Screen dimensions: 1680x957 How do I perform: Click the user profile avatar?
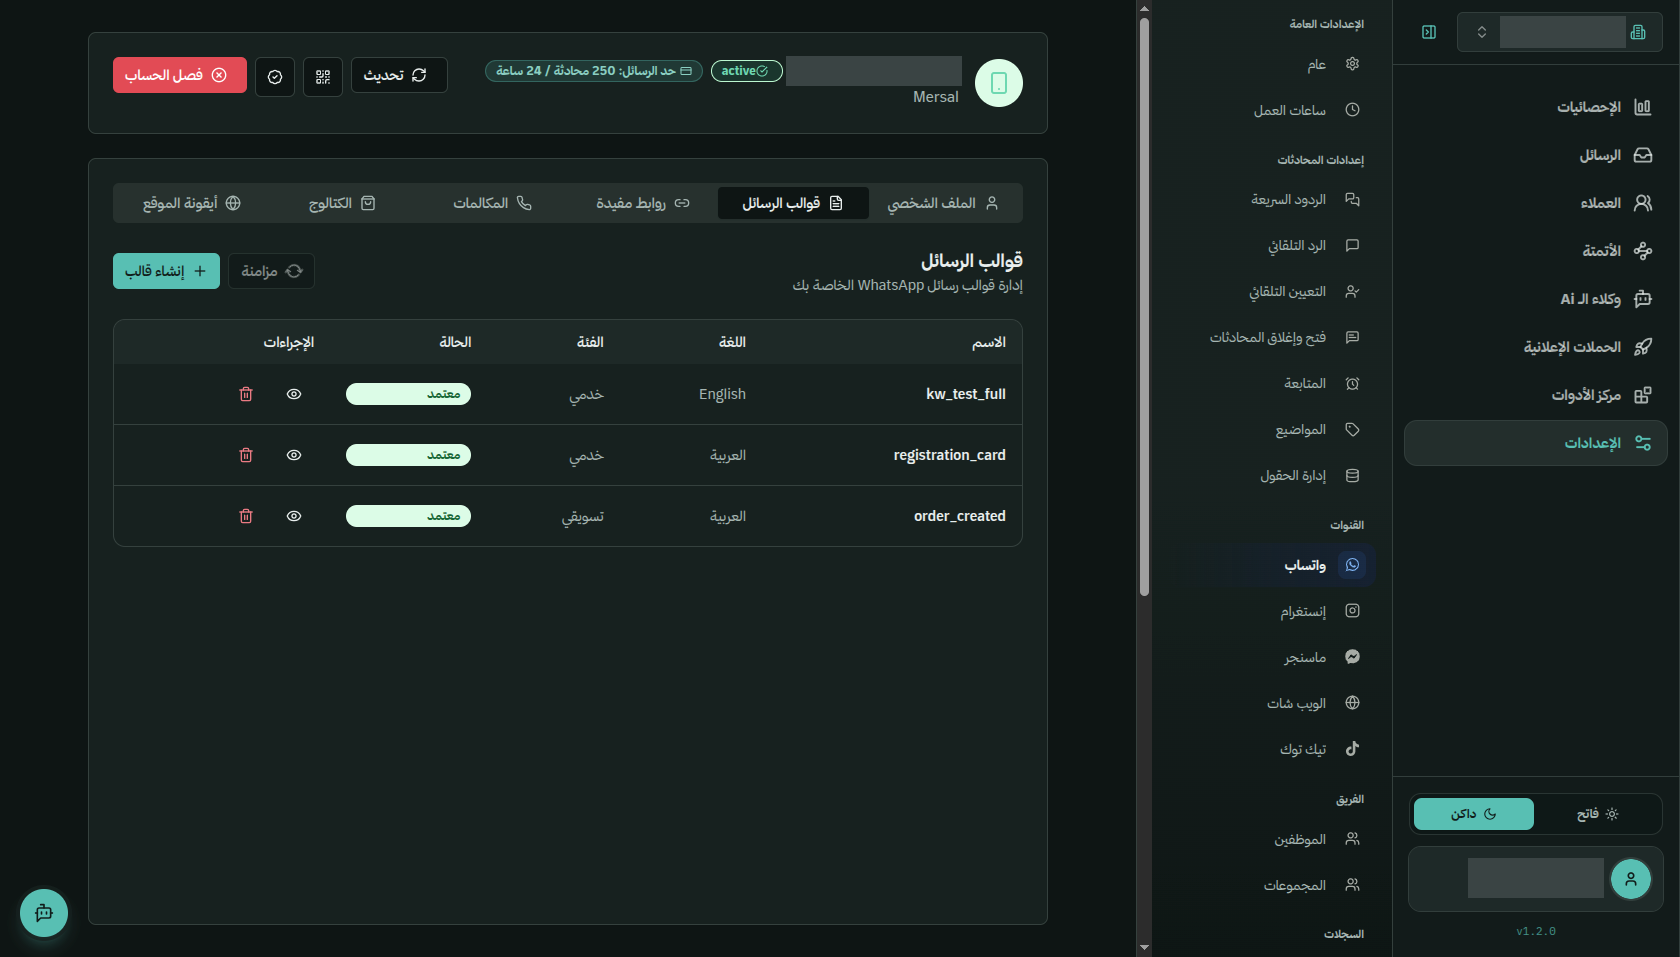1631,879
